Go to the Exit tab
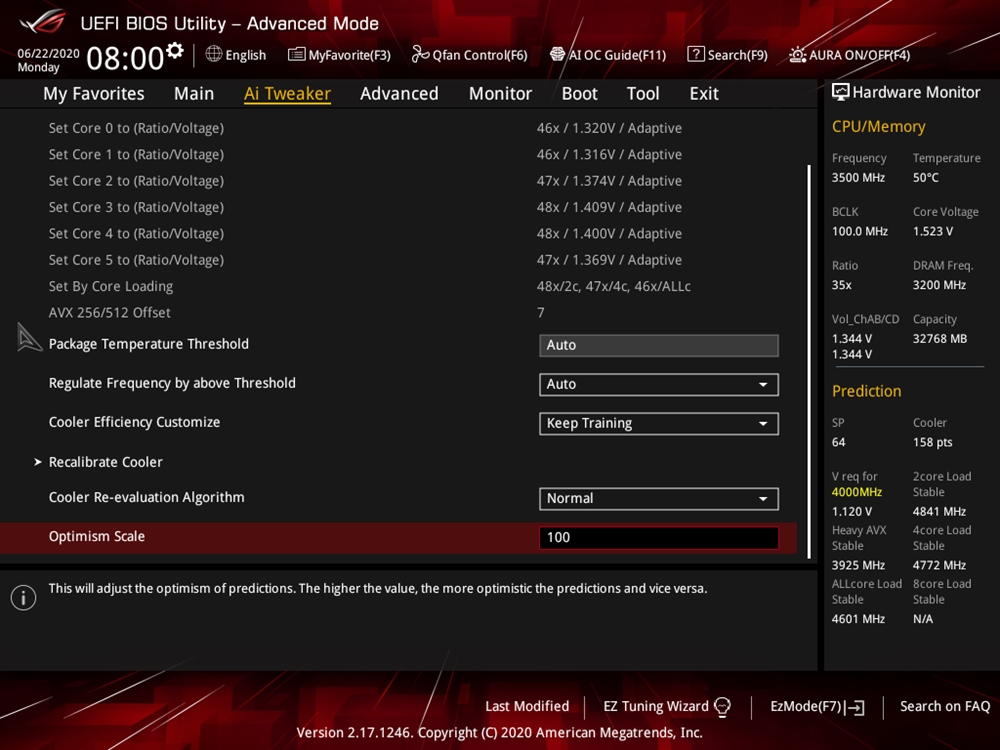 pyautogui.click(x=704, y=94)
